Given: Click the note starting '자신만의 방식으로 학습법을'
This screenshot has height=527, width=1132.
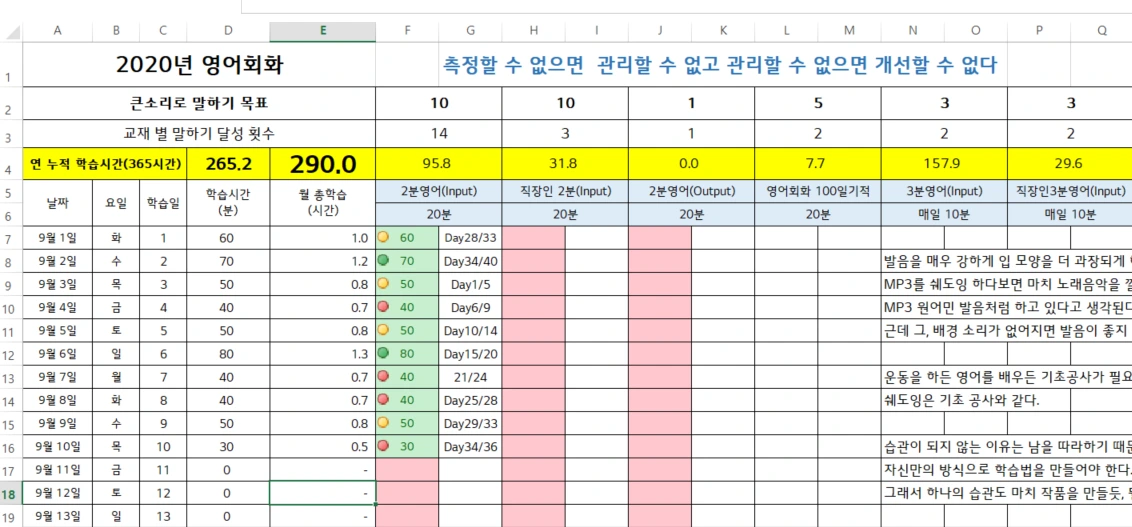Looking at the screenshot, I should coord(1007,470).
